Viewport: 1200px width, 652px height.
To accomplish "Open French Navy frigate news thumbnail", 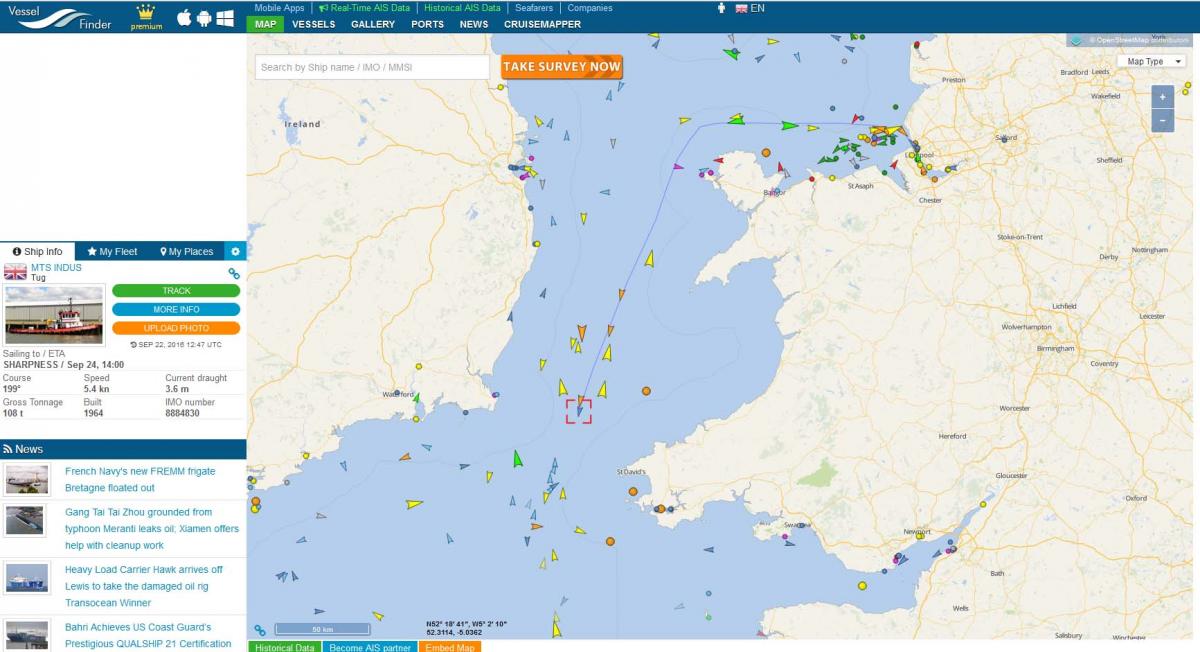I will pyautogui.click(x=26, y=479).
